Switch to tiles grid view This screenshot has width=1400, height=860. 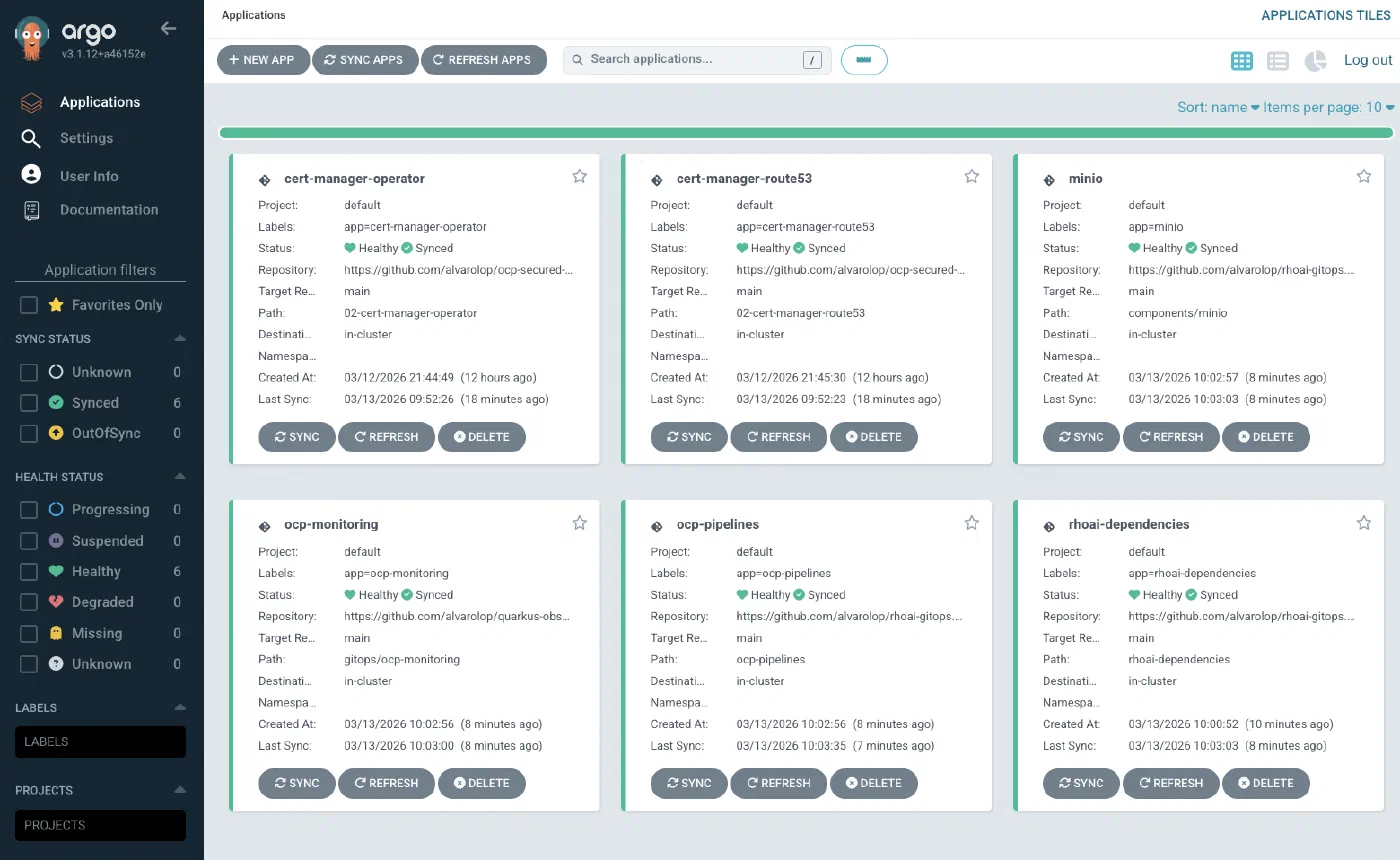(x=1241, y=60)
